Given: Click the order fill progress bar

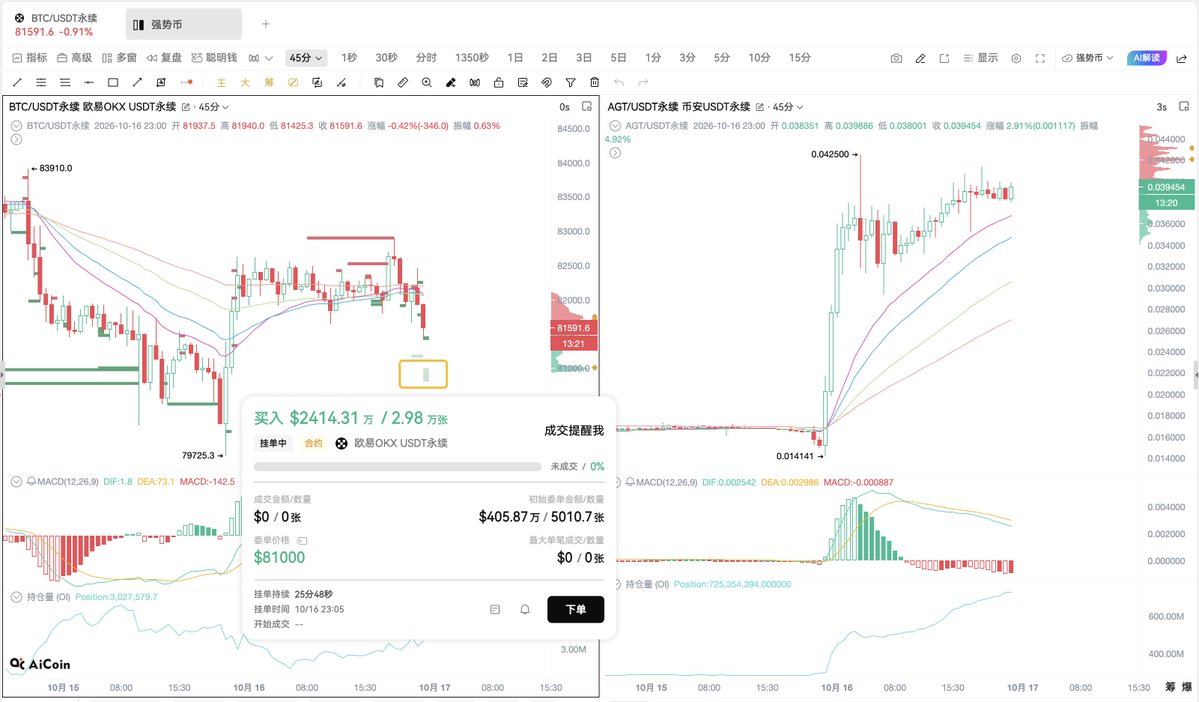Looking at the screenshot, I should (398, 466).
